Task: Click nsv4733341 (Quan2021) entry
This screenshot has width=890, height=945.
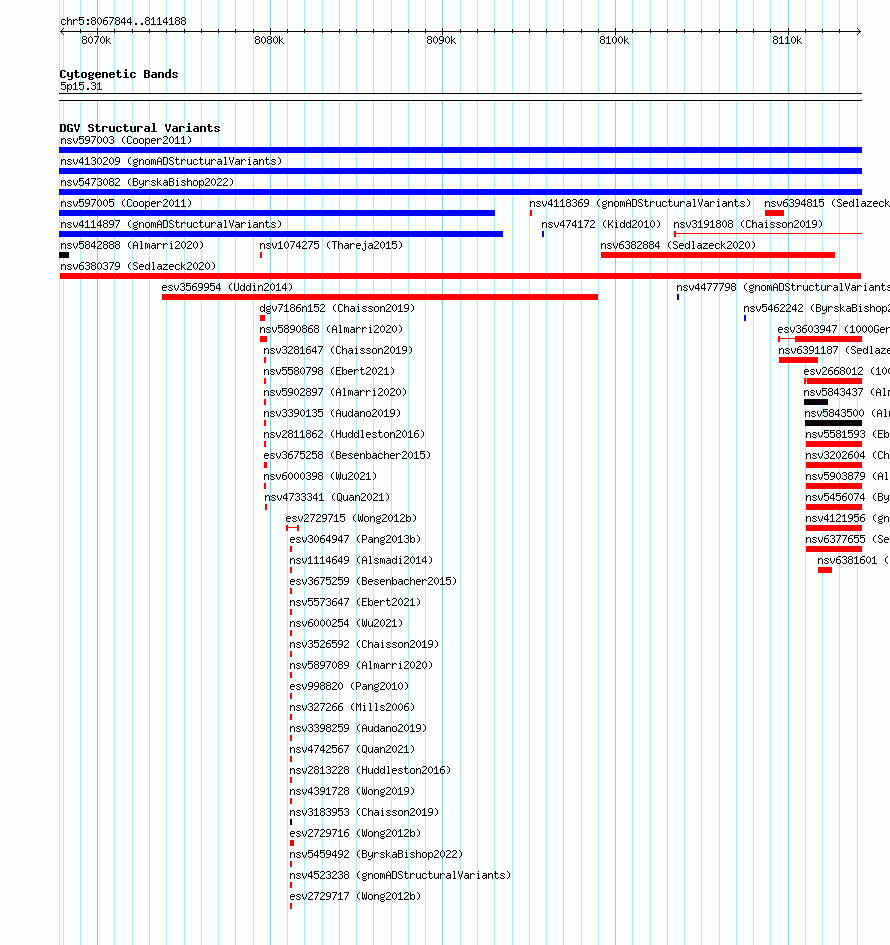Action: pyautogui.click(x=327, y=498)
